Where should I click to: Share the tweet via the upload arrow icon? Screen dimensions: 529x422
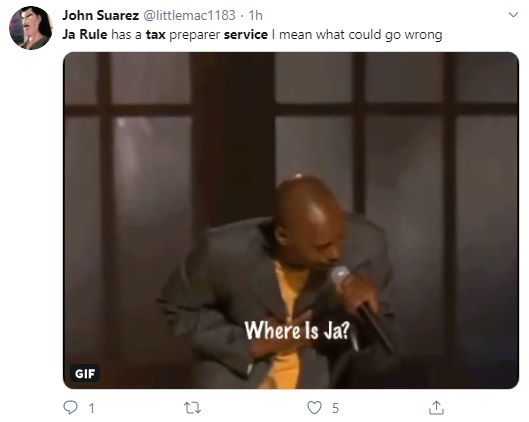(436, 407)
